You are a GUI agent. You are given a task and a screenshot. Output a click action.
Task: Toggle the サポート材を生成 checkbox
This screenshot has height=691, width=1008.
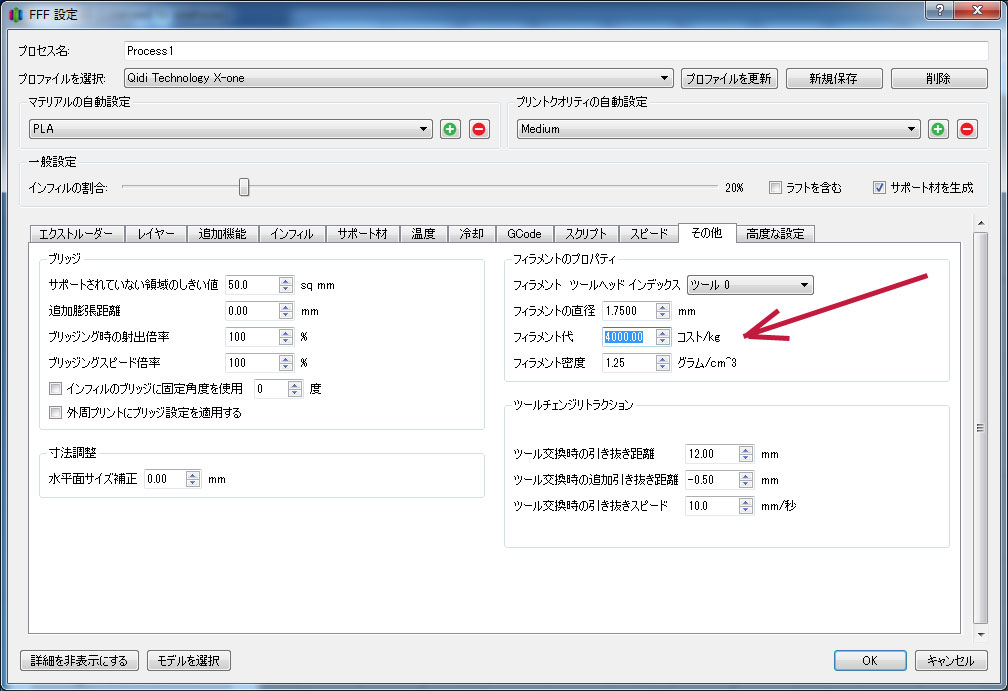coord(879,187)
